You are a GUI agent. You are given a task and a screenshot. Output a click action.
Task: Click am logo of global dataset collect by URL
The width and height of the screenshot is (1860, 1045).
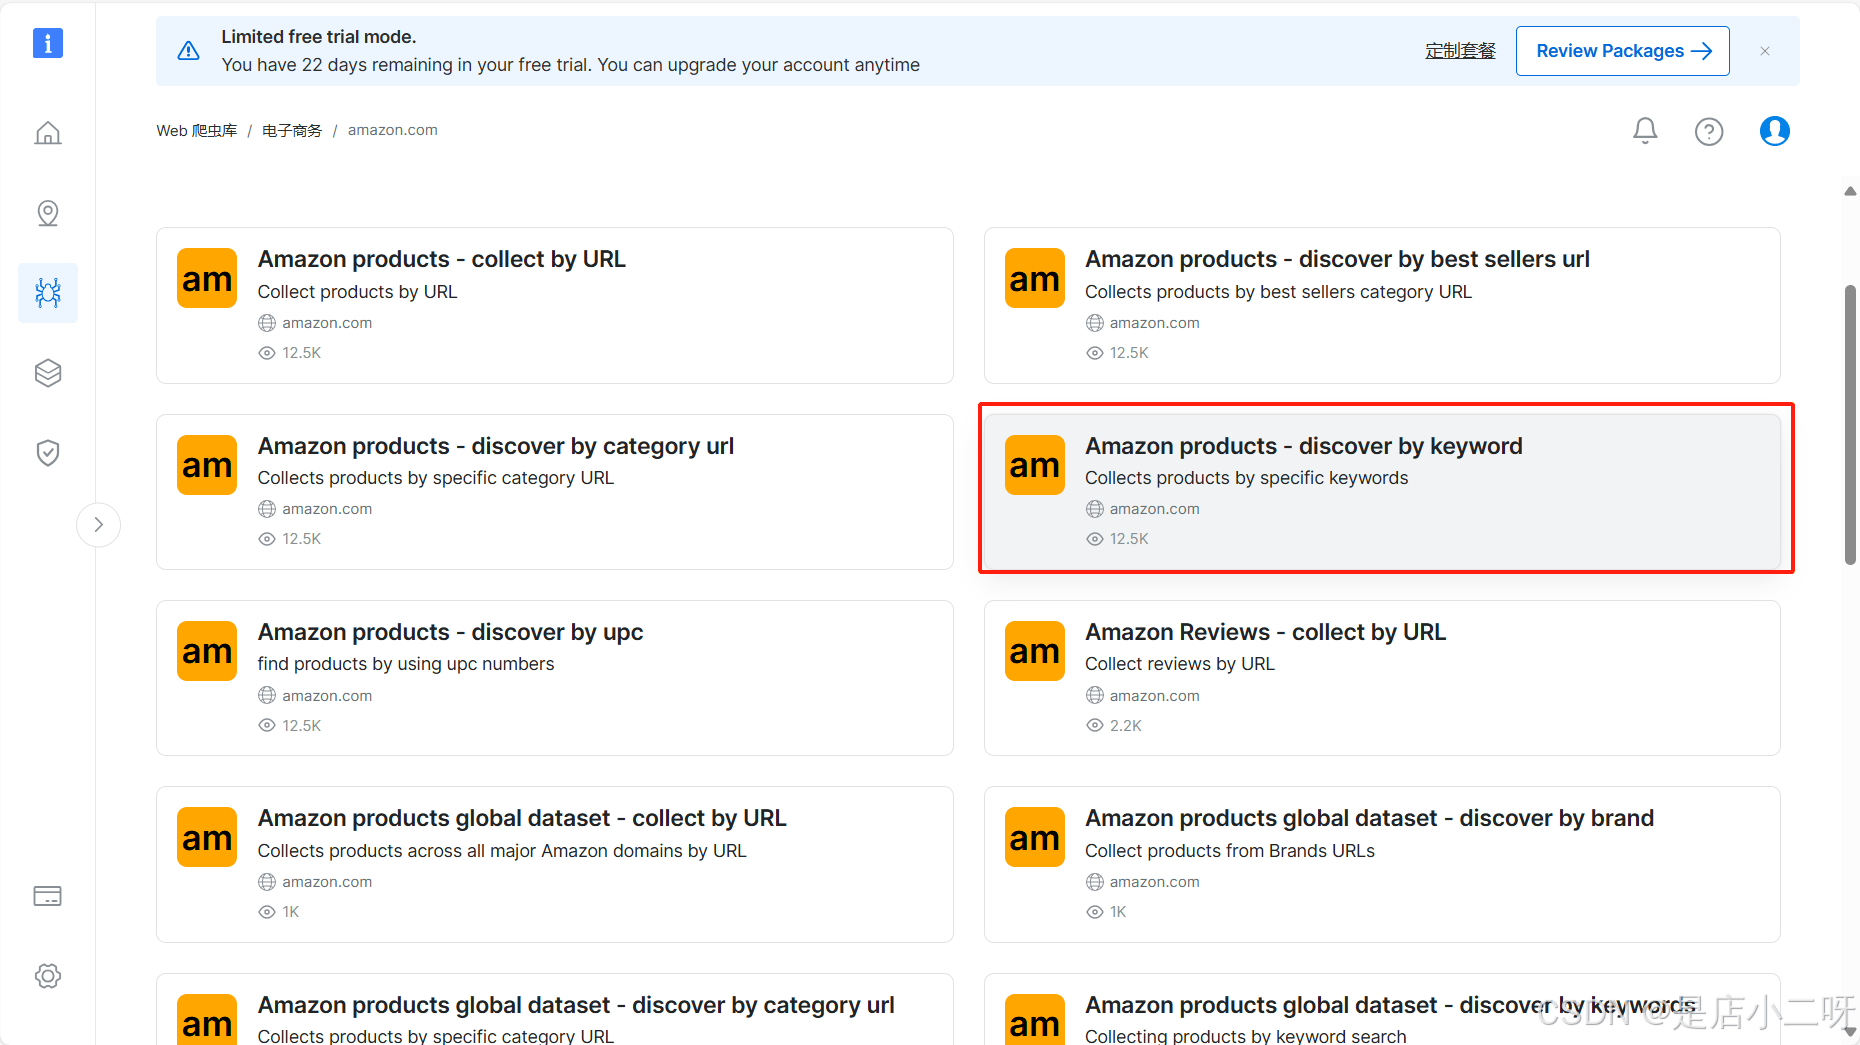point(207,837)
